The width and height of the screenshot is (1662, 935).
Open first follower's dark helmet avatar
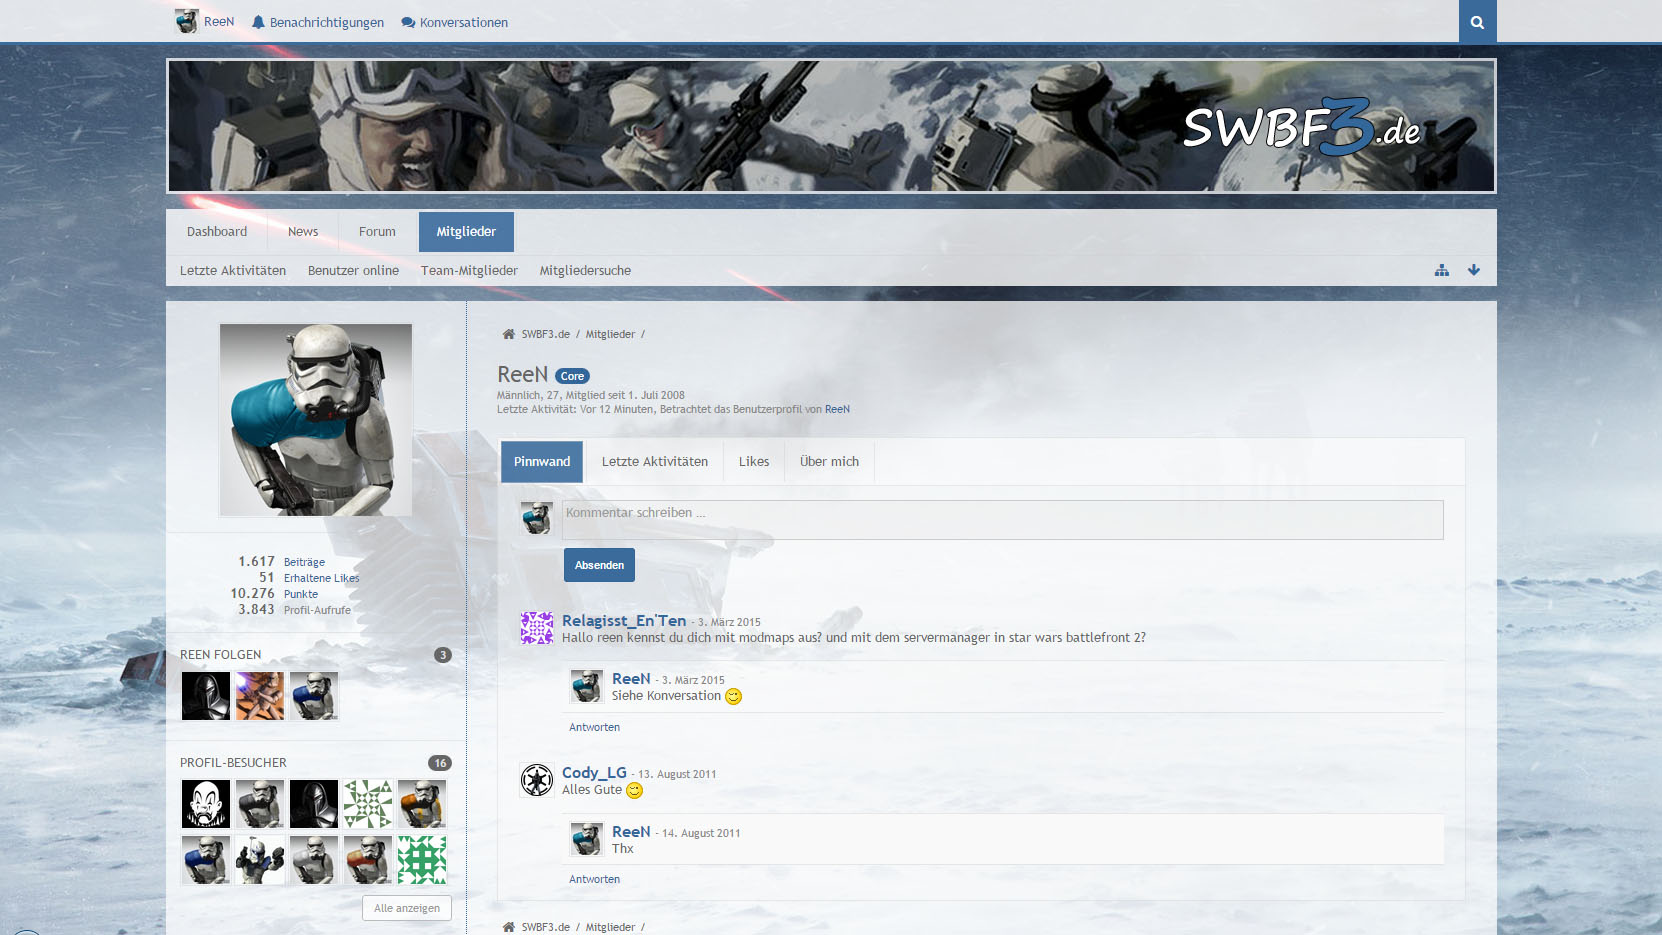click(206, 696)
